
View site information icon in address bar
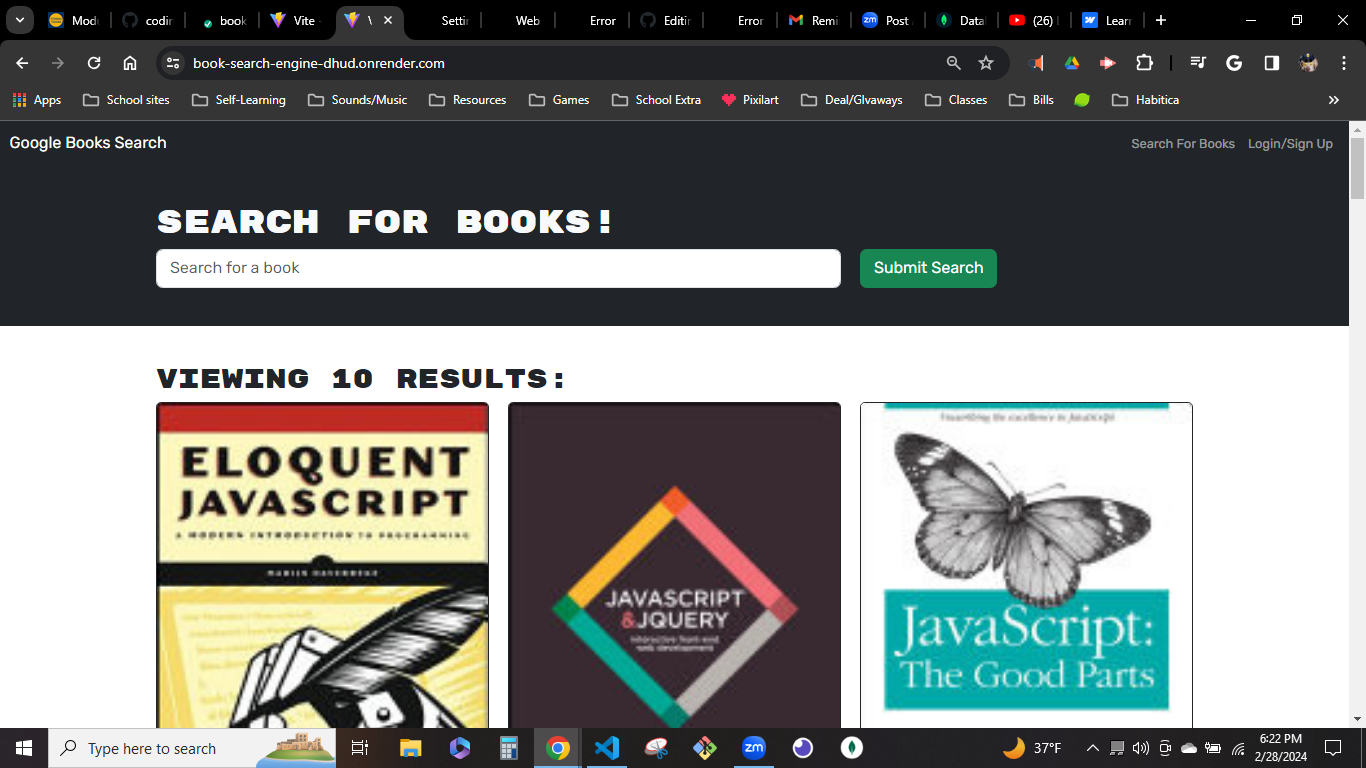[x=173, y=63]
